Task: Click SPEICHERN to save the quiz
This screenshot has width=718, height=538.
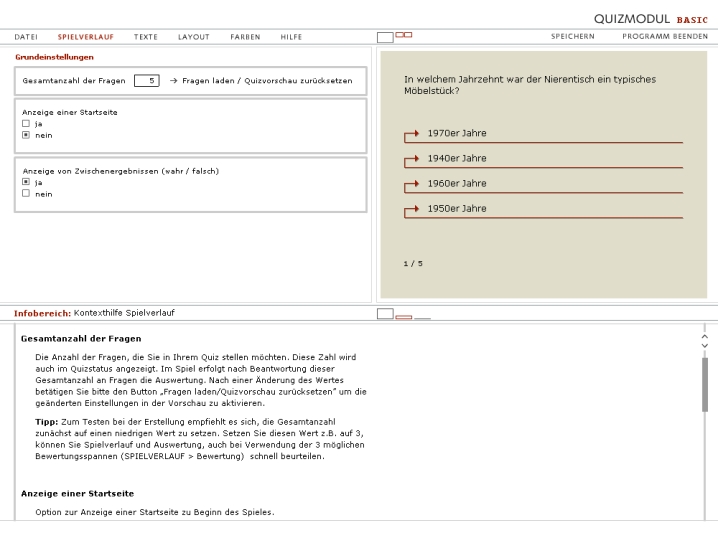Action: click(x=572, y=37)
